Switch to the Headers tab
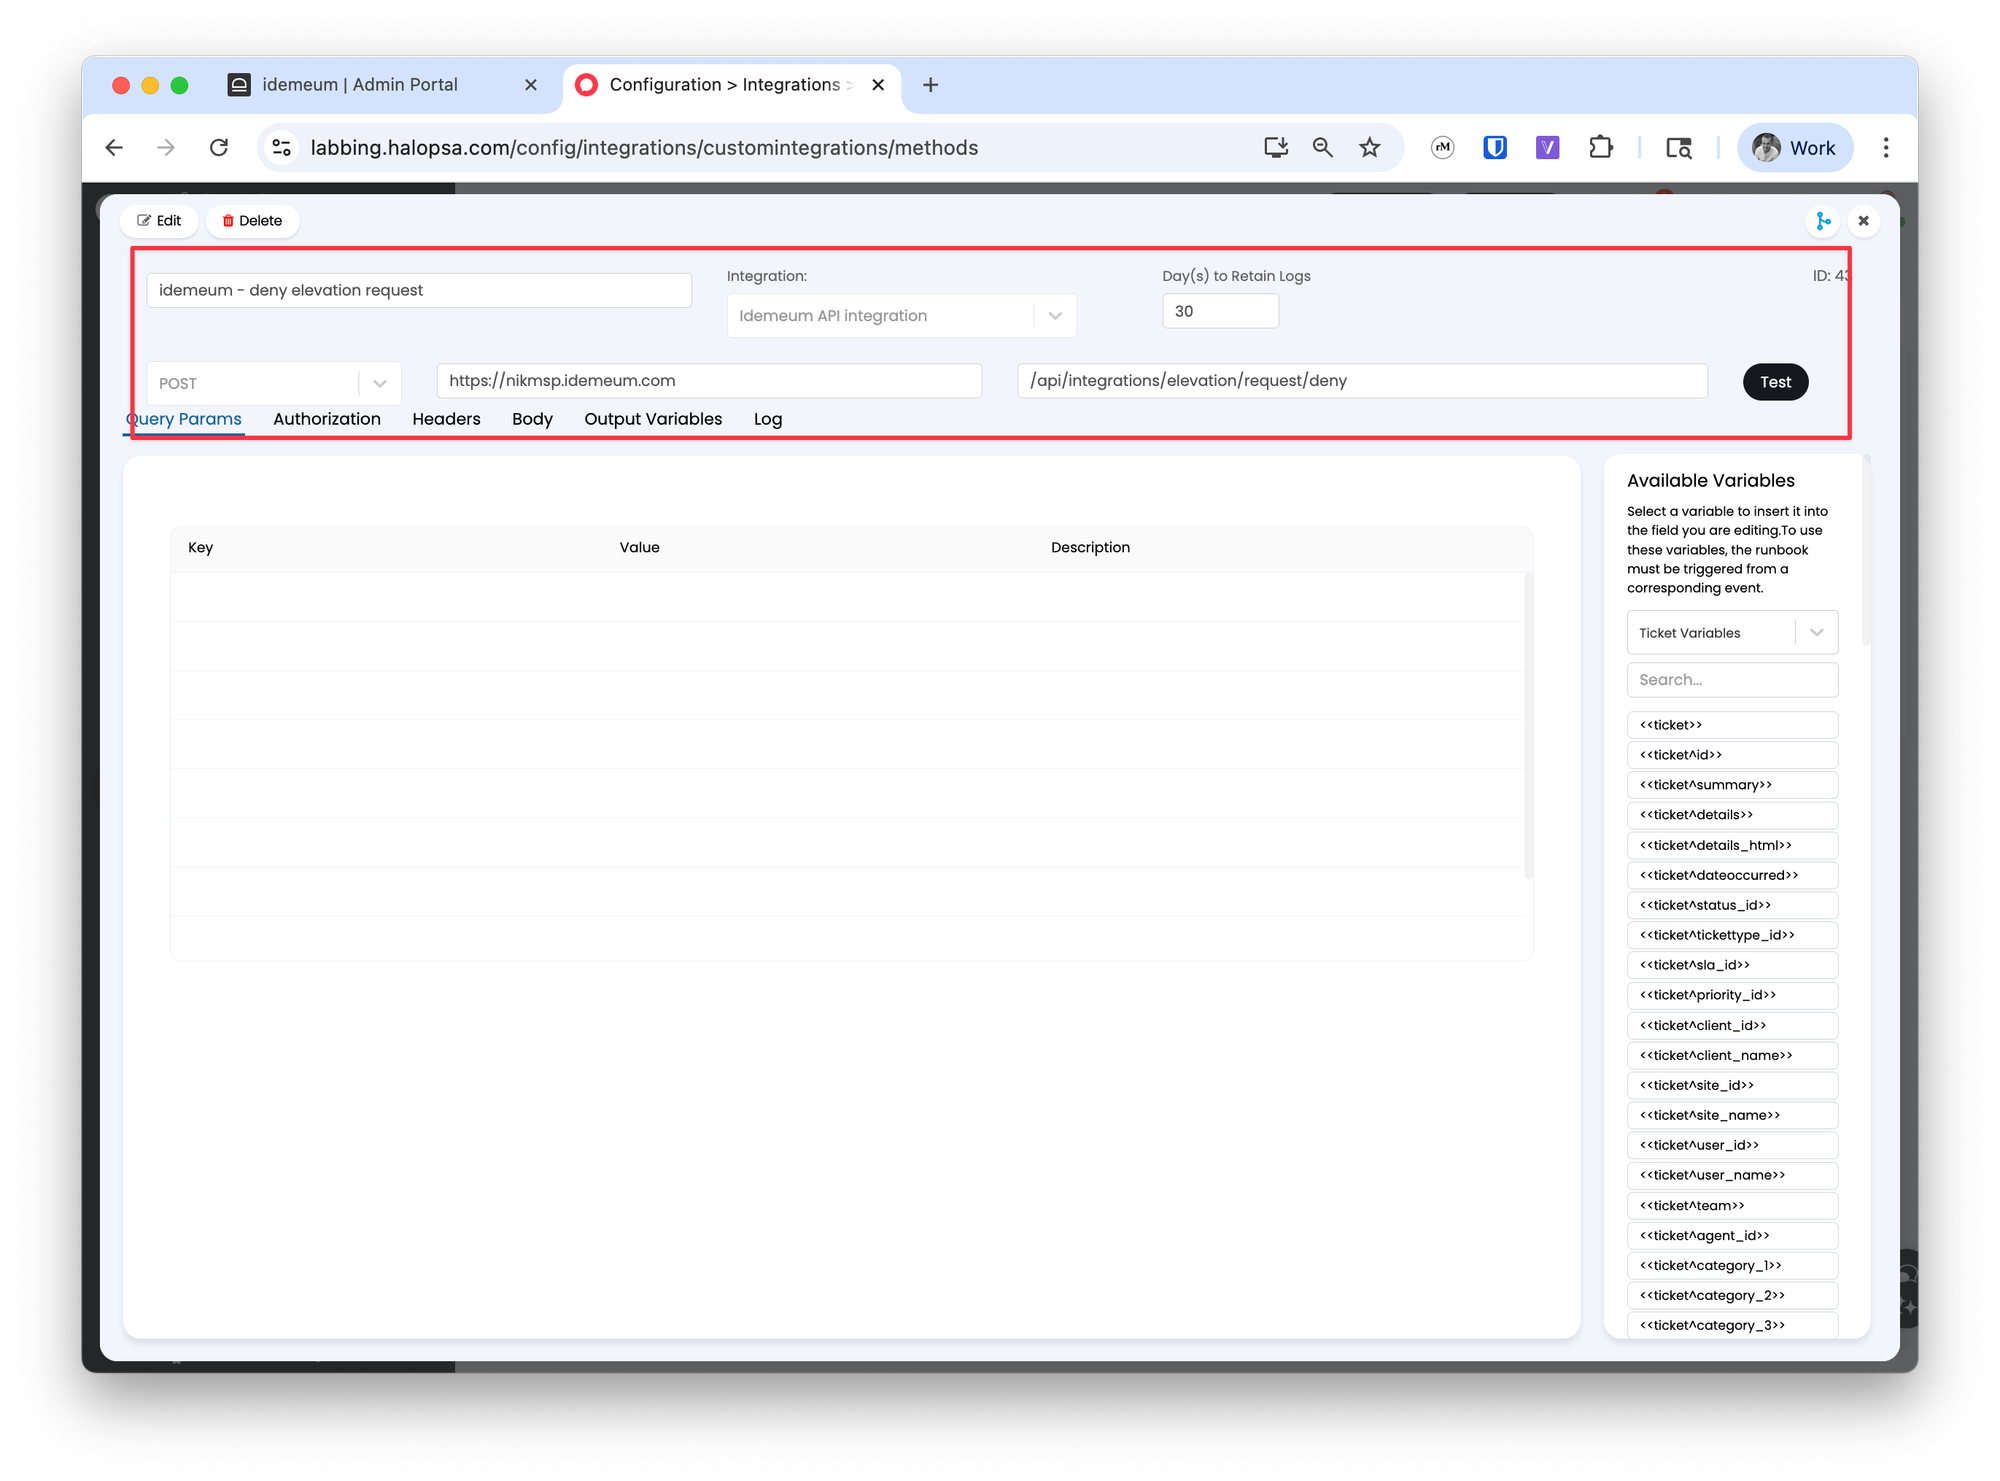The width and height of the screenshot is (2000, 1481). [446, 419]
